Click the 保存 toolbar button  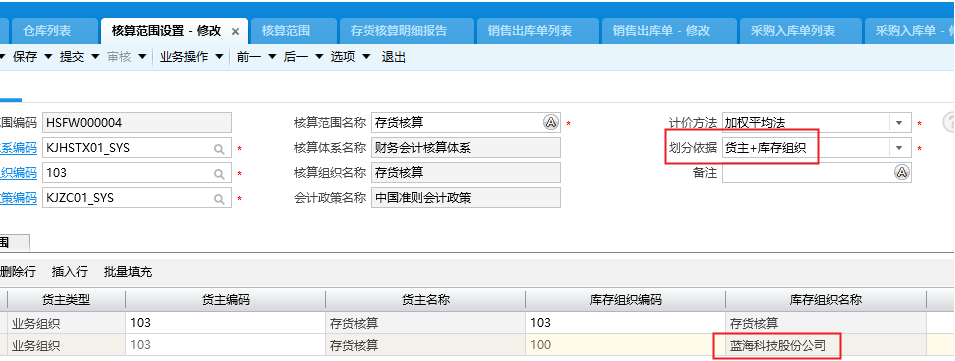tap(25, 57)
